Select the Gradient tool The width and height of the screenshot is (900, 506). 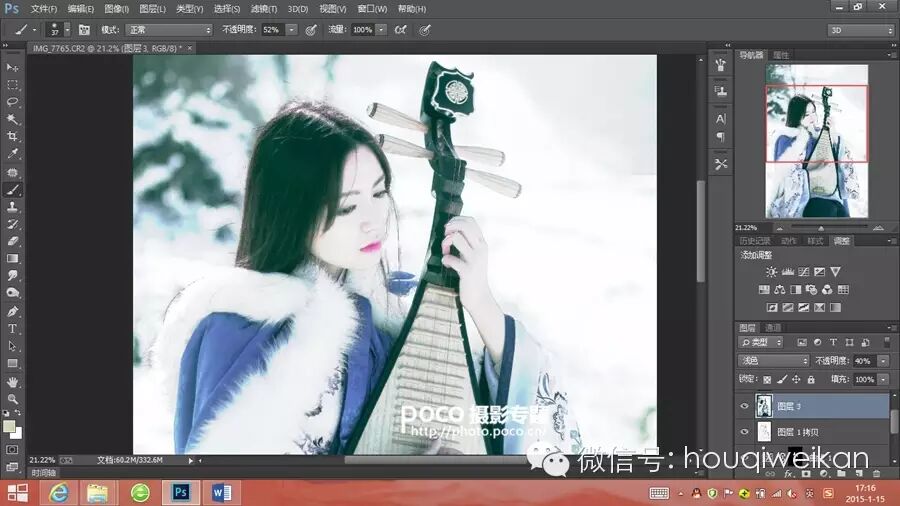pos(12,259)
